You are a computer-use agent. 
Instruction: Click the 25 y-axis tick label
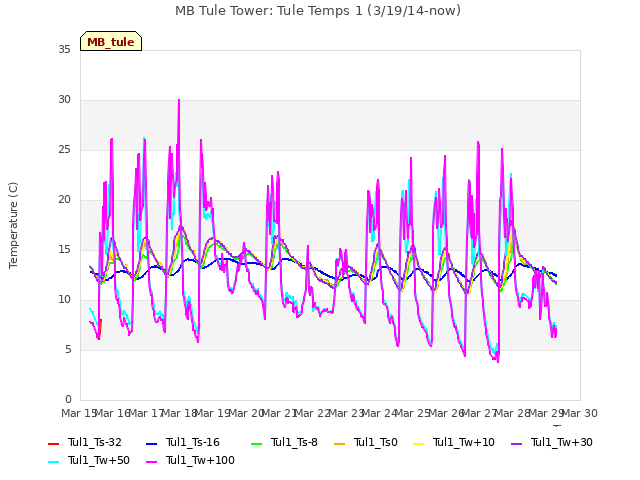(x=64, y=150)
